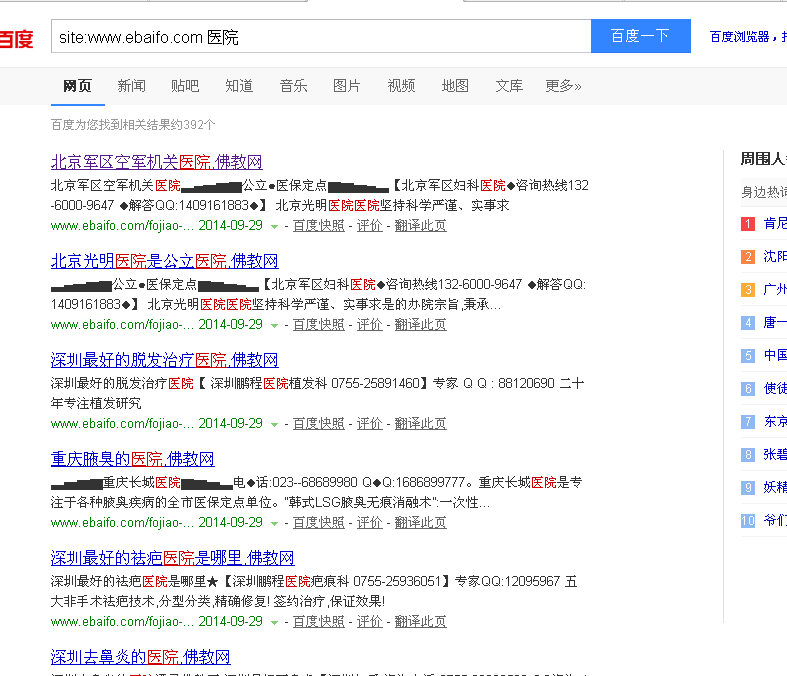Expand dropdown arrow for 重庆腋臭的医院 result
The width and height of the screenshot is (787, 676).
click(274, 523)
